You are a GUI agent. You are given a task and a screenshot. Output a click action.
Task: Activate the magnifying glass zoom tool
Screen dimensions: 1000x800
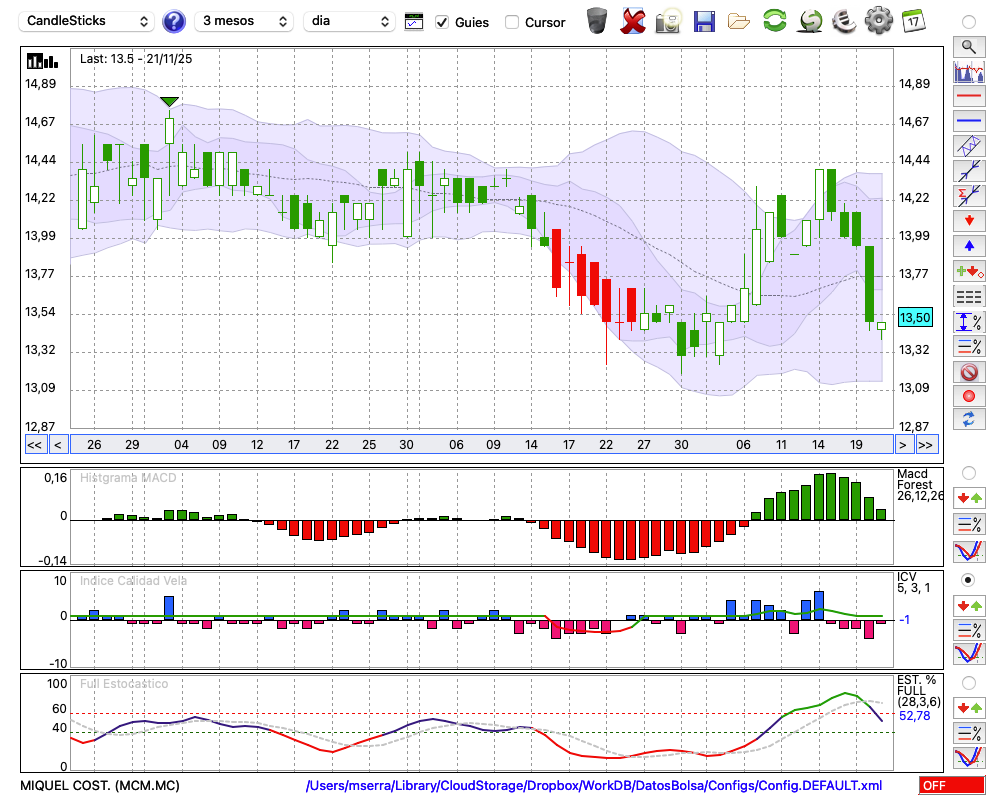pos(969,47)
